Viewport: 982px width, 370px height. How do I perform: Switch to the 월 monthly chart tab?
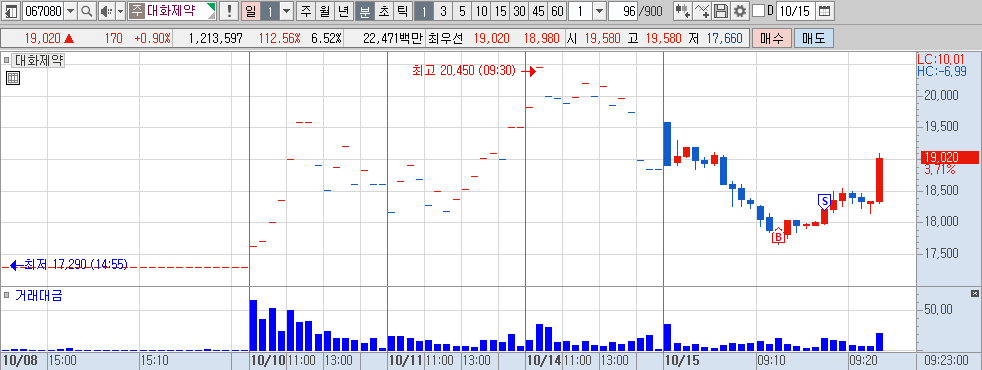click(324, 11)
